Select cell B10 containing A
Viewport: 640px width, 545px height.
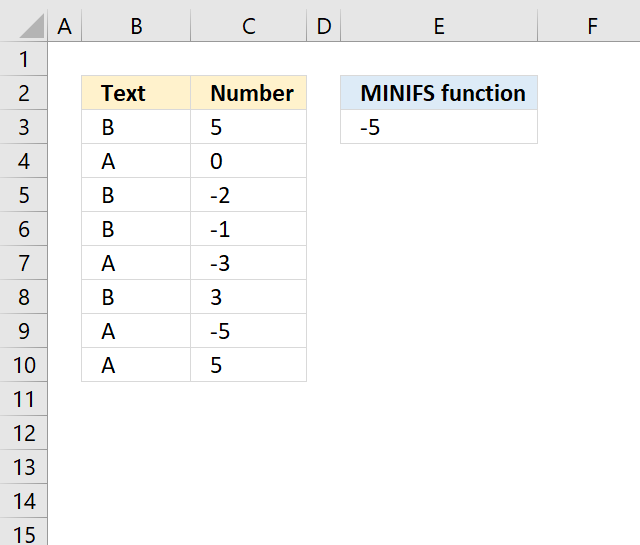136,365
